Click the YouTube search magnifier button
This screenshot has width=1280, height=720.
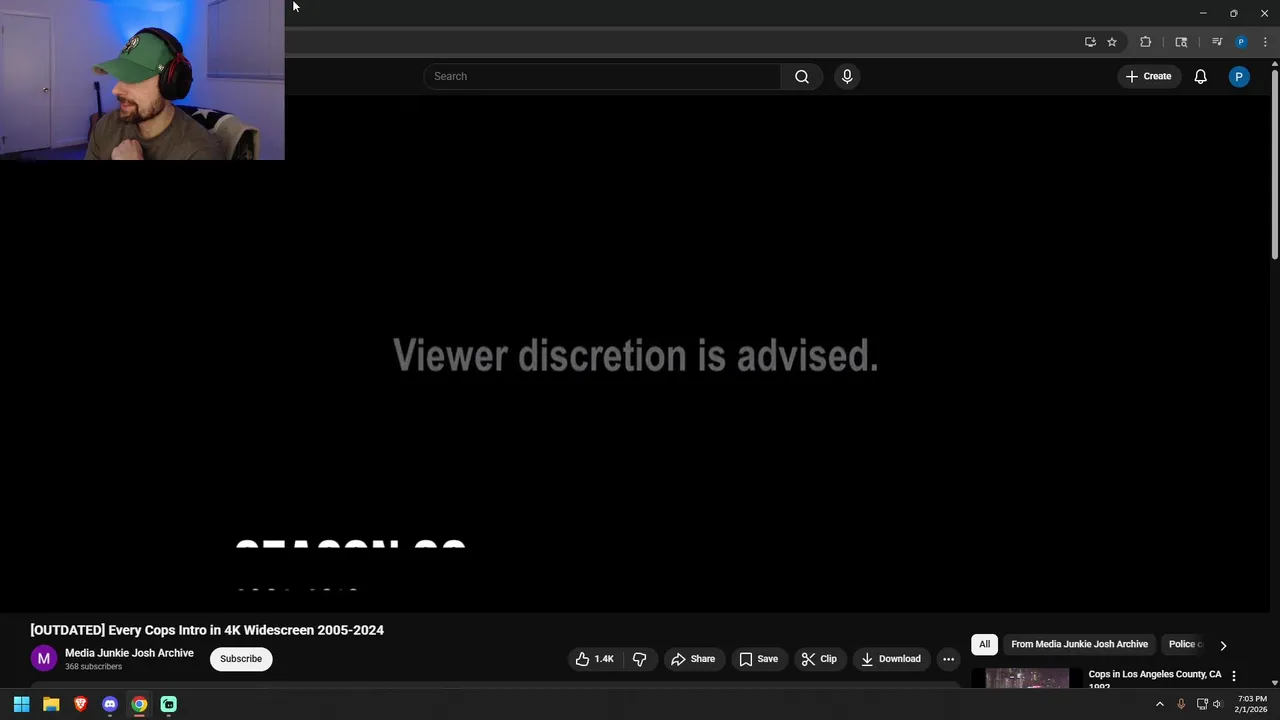click(801, 76)
